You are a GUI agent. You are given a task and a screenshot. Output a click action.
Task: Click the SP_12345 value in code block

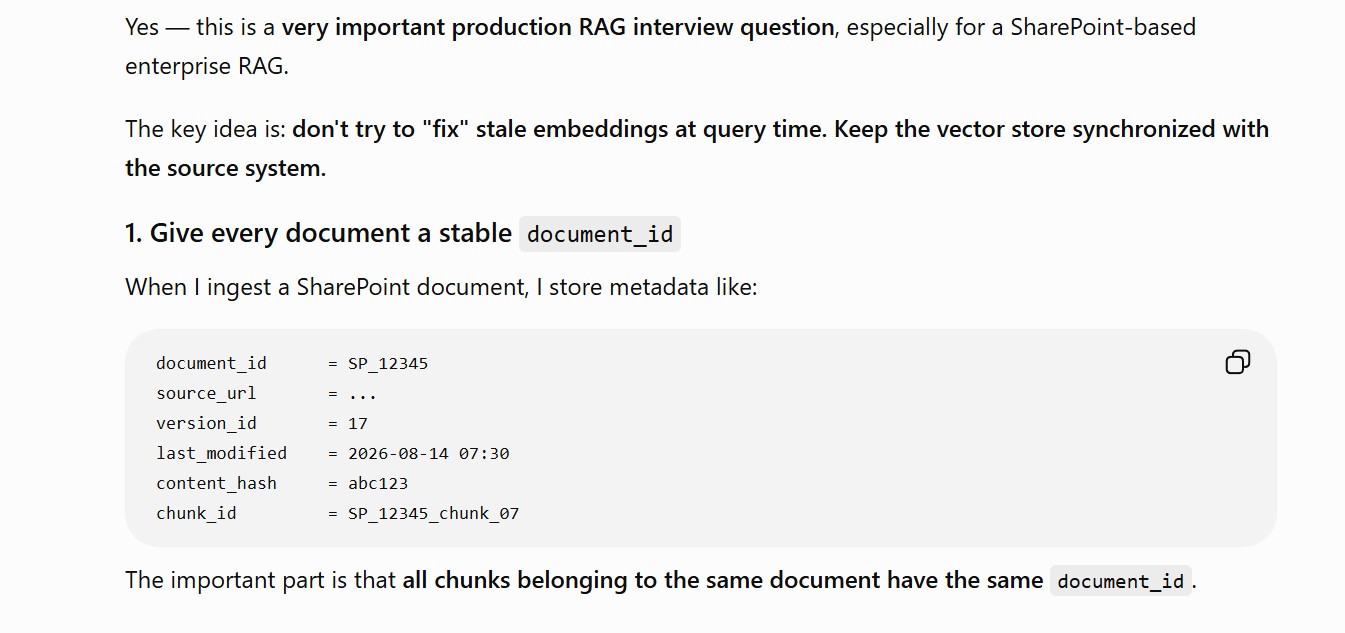388,364
